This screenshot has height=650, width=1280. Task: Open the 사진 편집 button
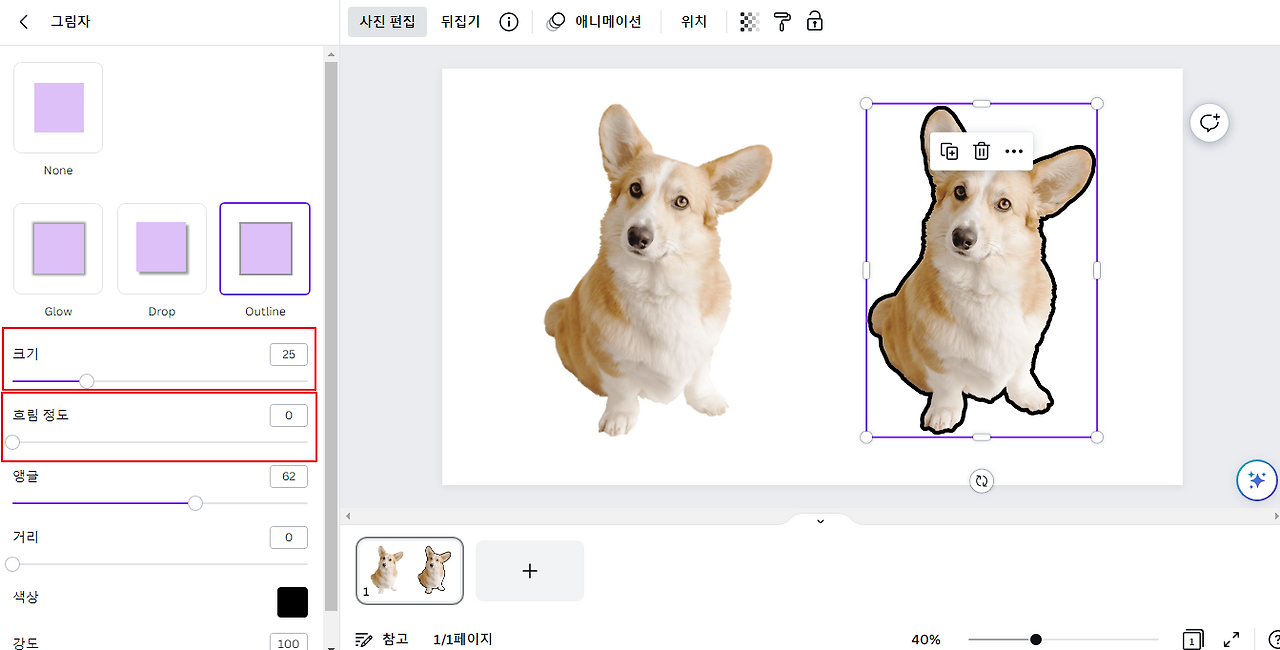coord(387,21)
